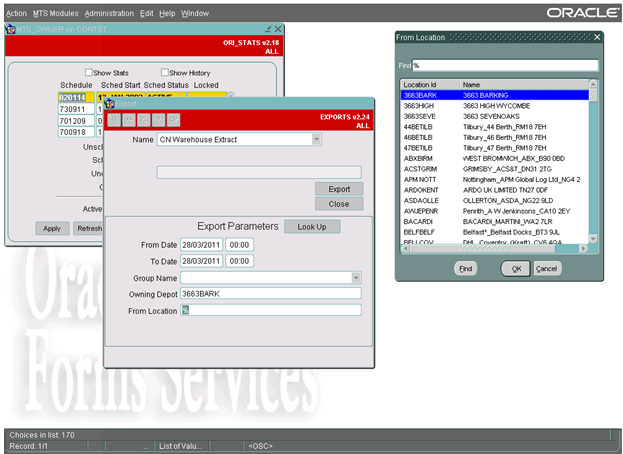This screenshot has height=454, width=623.
Task: Click the Find text field containing %
Action: pos(505,66)
